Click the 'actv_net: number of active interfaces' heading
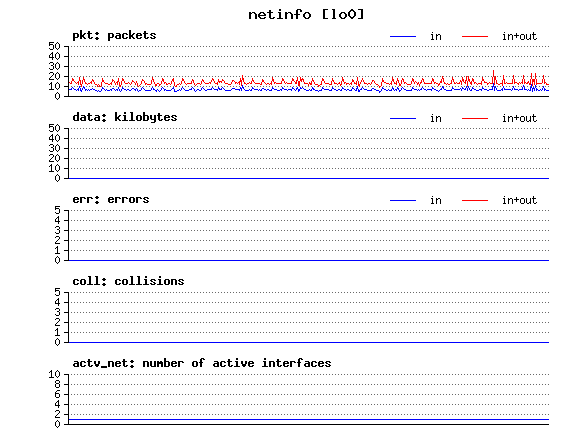 202,363
